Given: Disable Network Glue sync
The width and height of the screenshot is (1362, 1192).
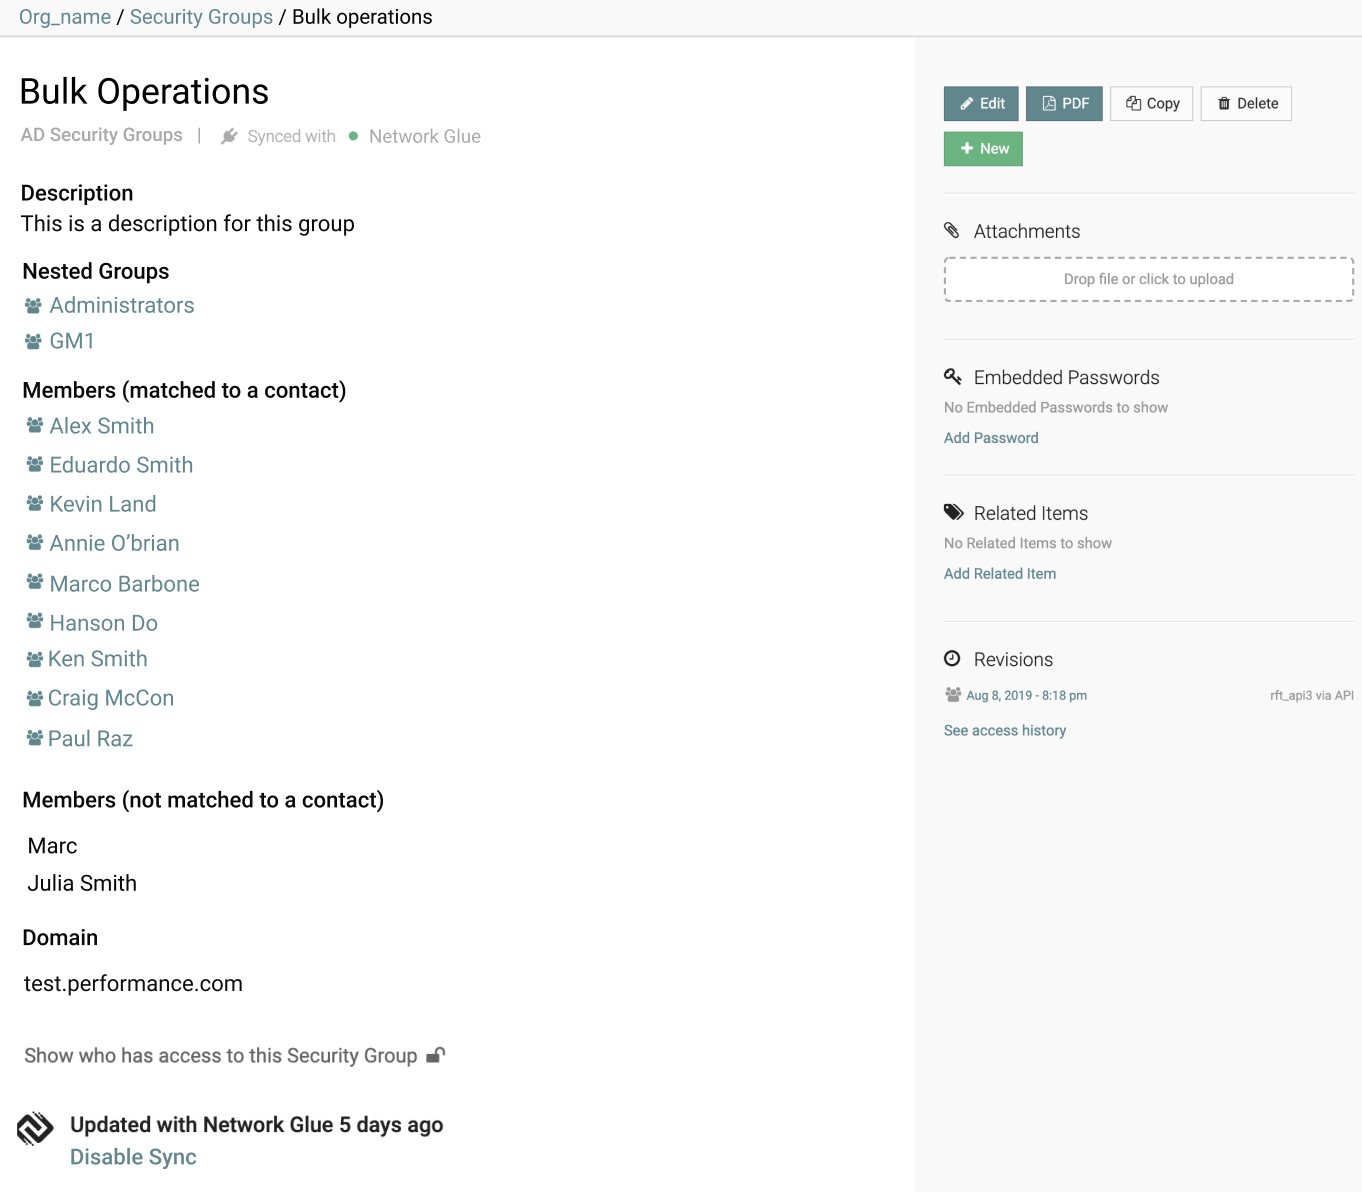Looking at the screenshot, I should tap(133, 1156).
